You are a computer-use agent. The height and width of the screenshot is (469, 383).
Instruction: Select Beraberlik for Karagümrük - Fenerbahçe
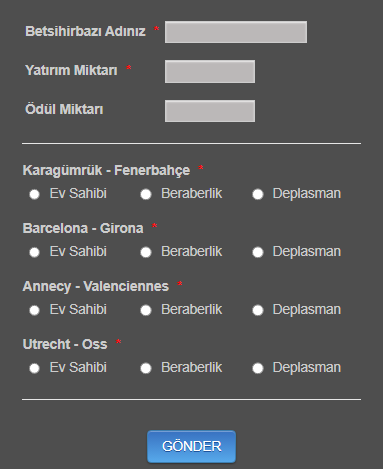point(146,194)
